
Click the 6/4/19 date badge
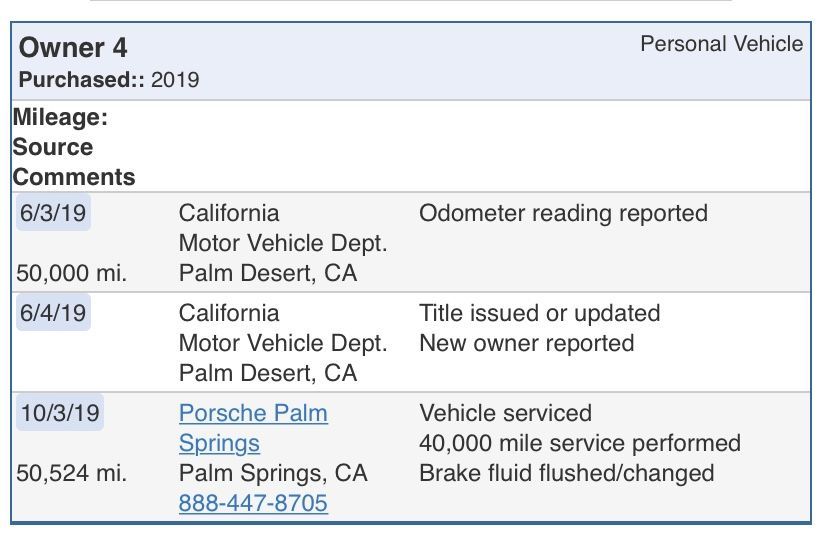pos(53,313)
